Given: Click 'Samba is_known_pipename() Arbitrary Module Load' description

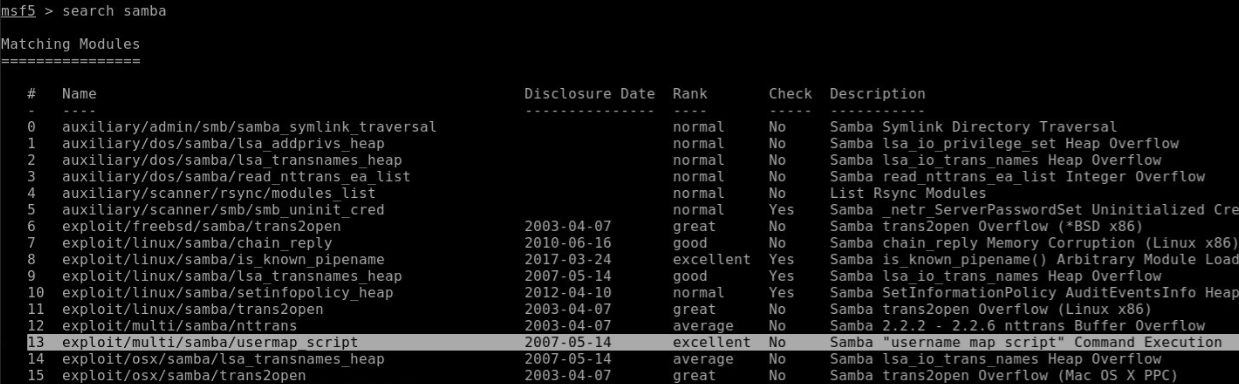Looking at the screenshot, I should [1034, 259].
